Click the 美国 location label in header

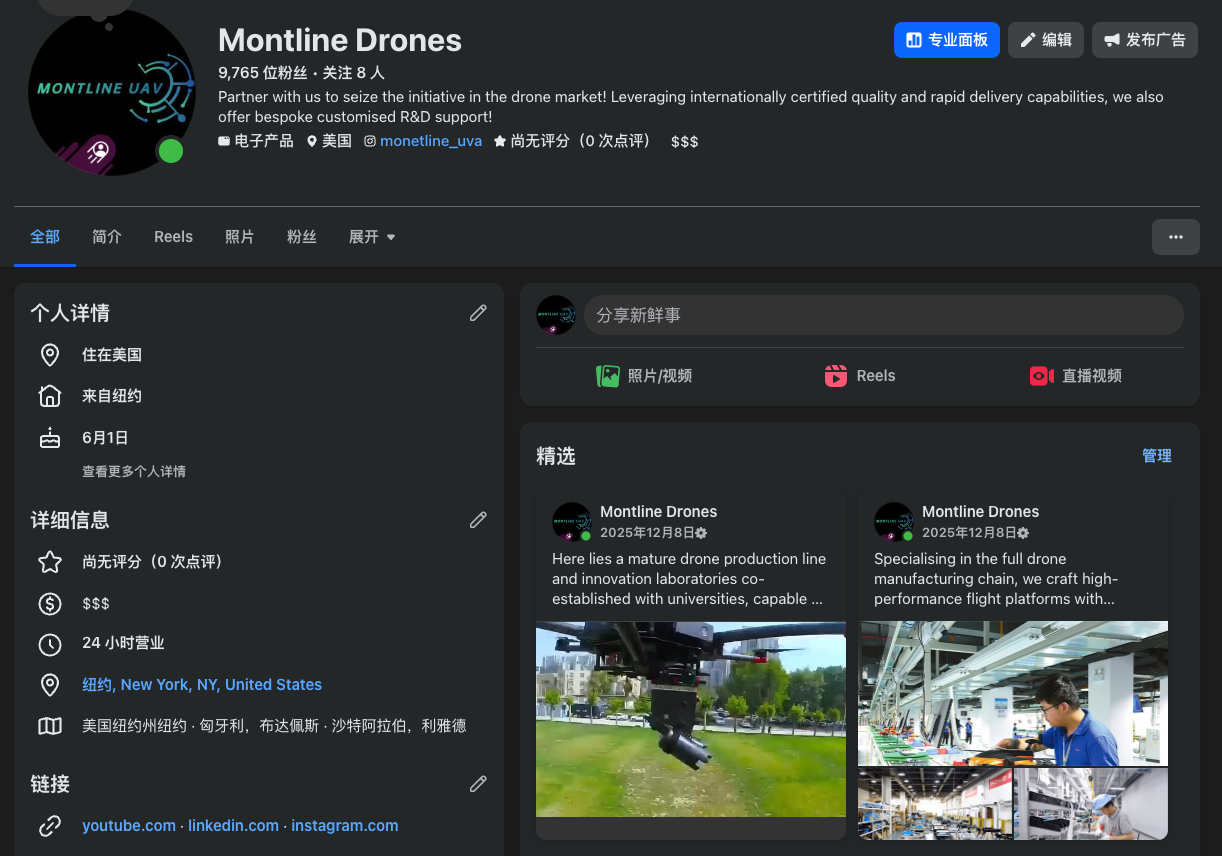(337, 141)
